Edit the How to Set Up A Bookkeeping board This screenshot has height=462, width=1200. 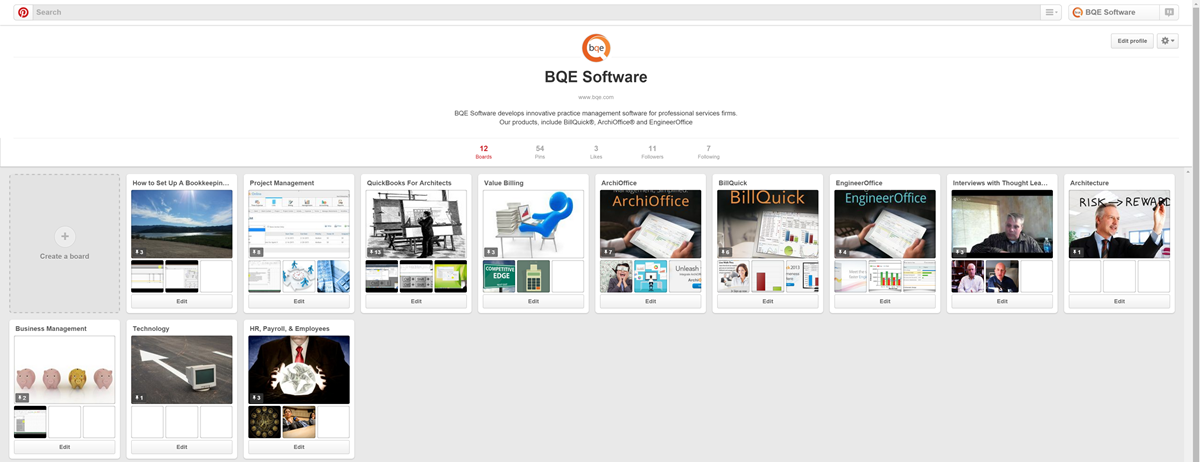(x=182, y=301)
